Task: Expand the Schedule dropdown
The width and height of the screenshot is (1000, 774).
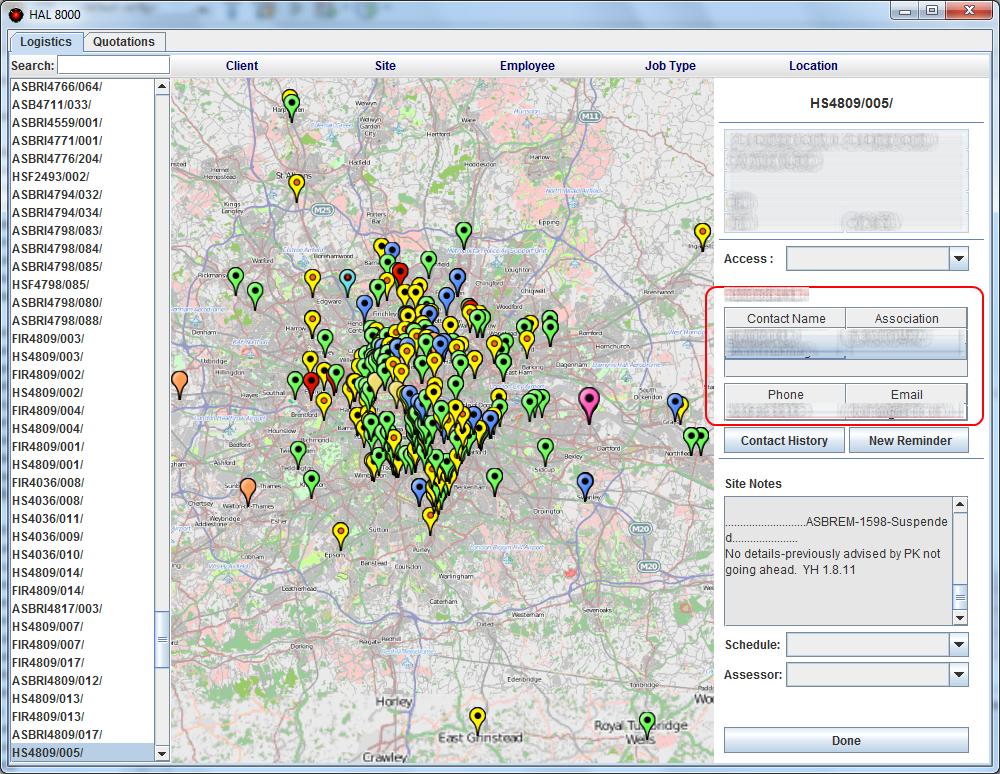Action: [x=958, y=645]
